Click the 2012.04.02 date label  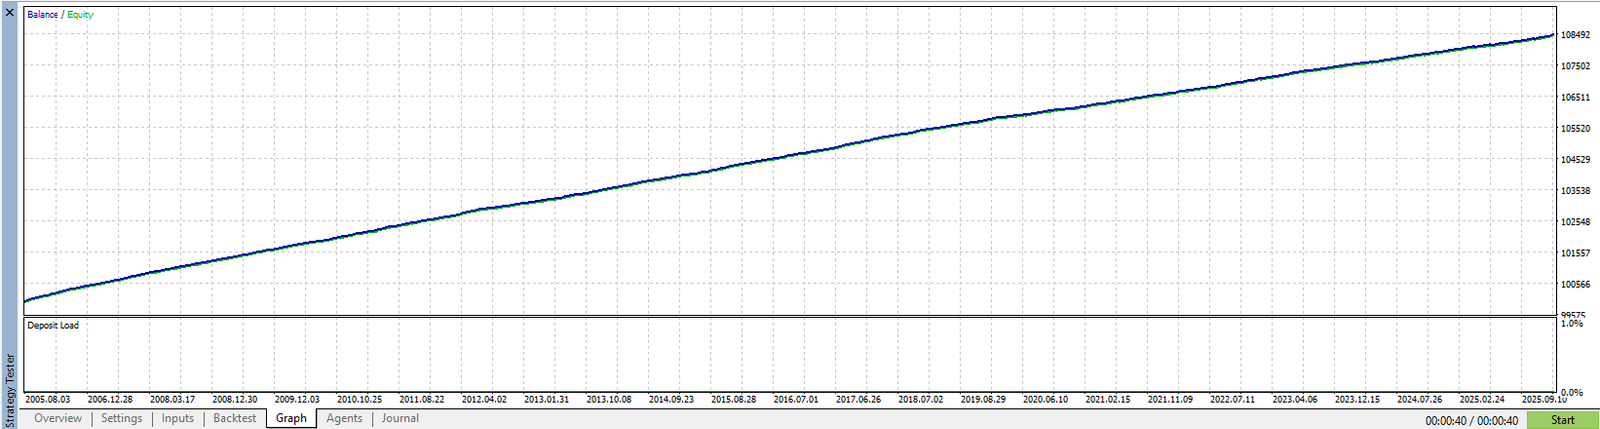pyautogui.click(x=484, y=400)
